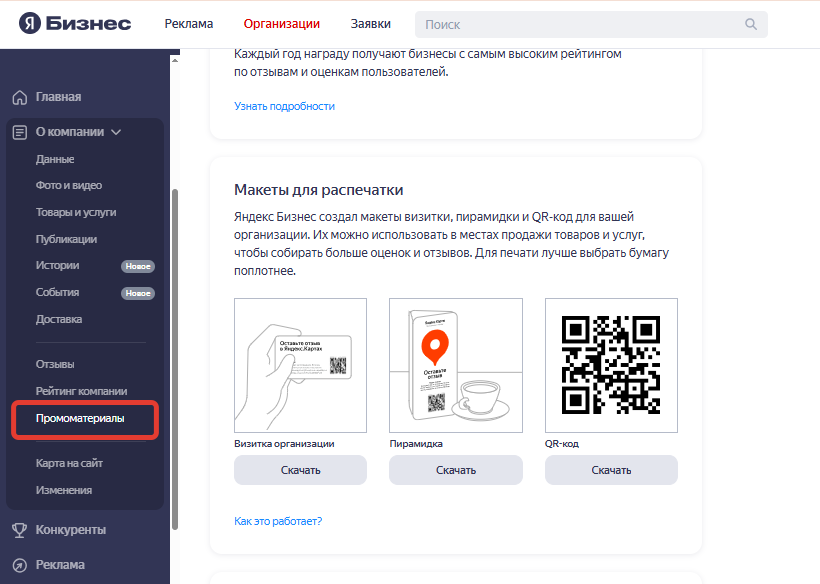Open Организации tab in top navigation
This screenshot has width=820, height=584.
(x=282, y=24)
